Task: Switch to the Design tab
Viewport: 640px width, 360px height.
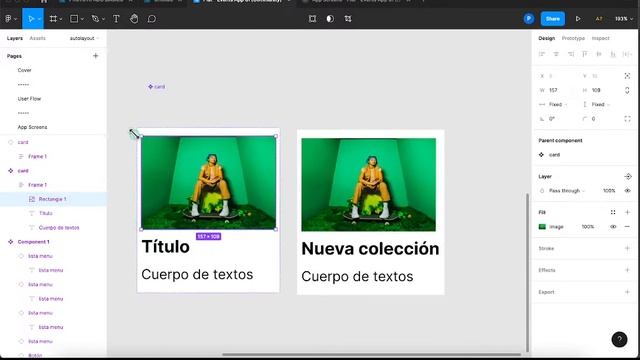Action: [x=547, y=38]
